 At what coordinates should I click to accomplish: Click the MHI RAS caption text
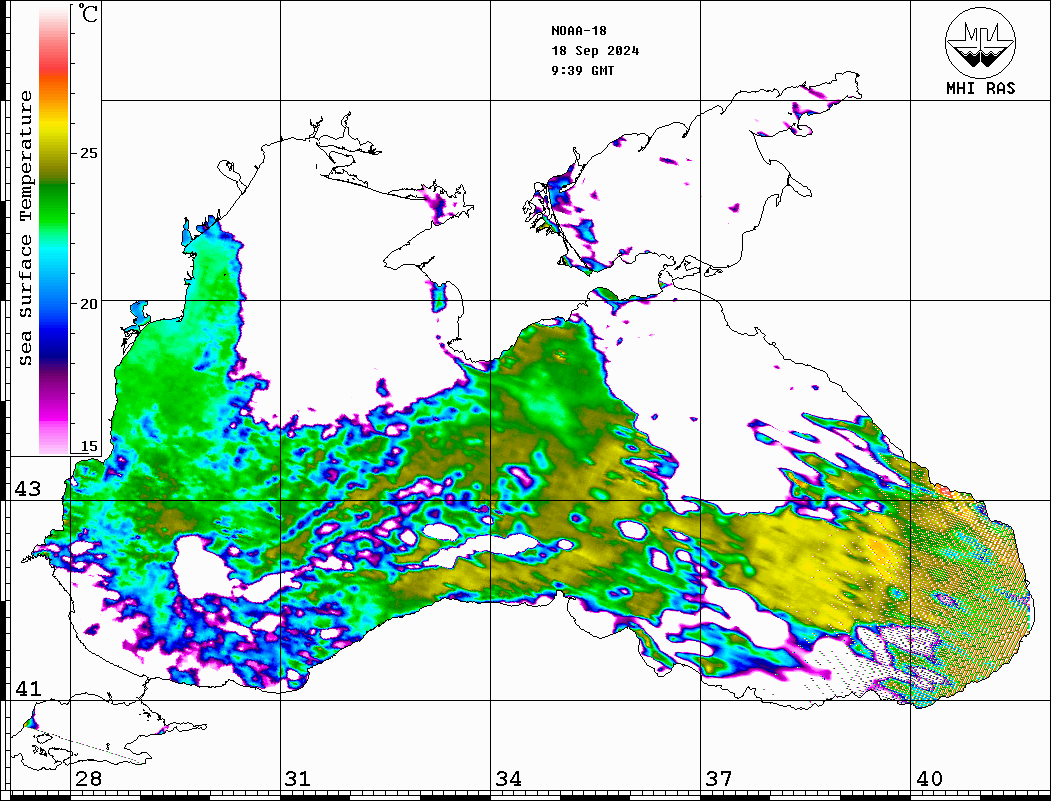[980, 88]
